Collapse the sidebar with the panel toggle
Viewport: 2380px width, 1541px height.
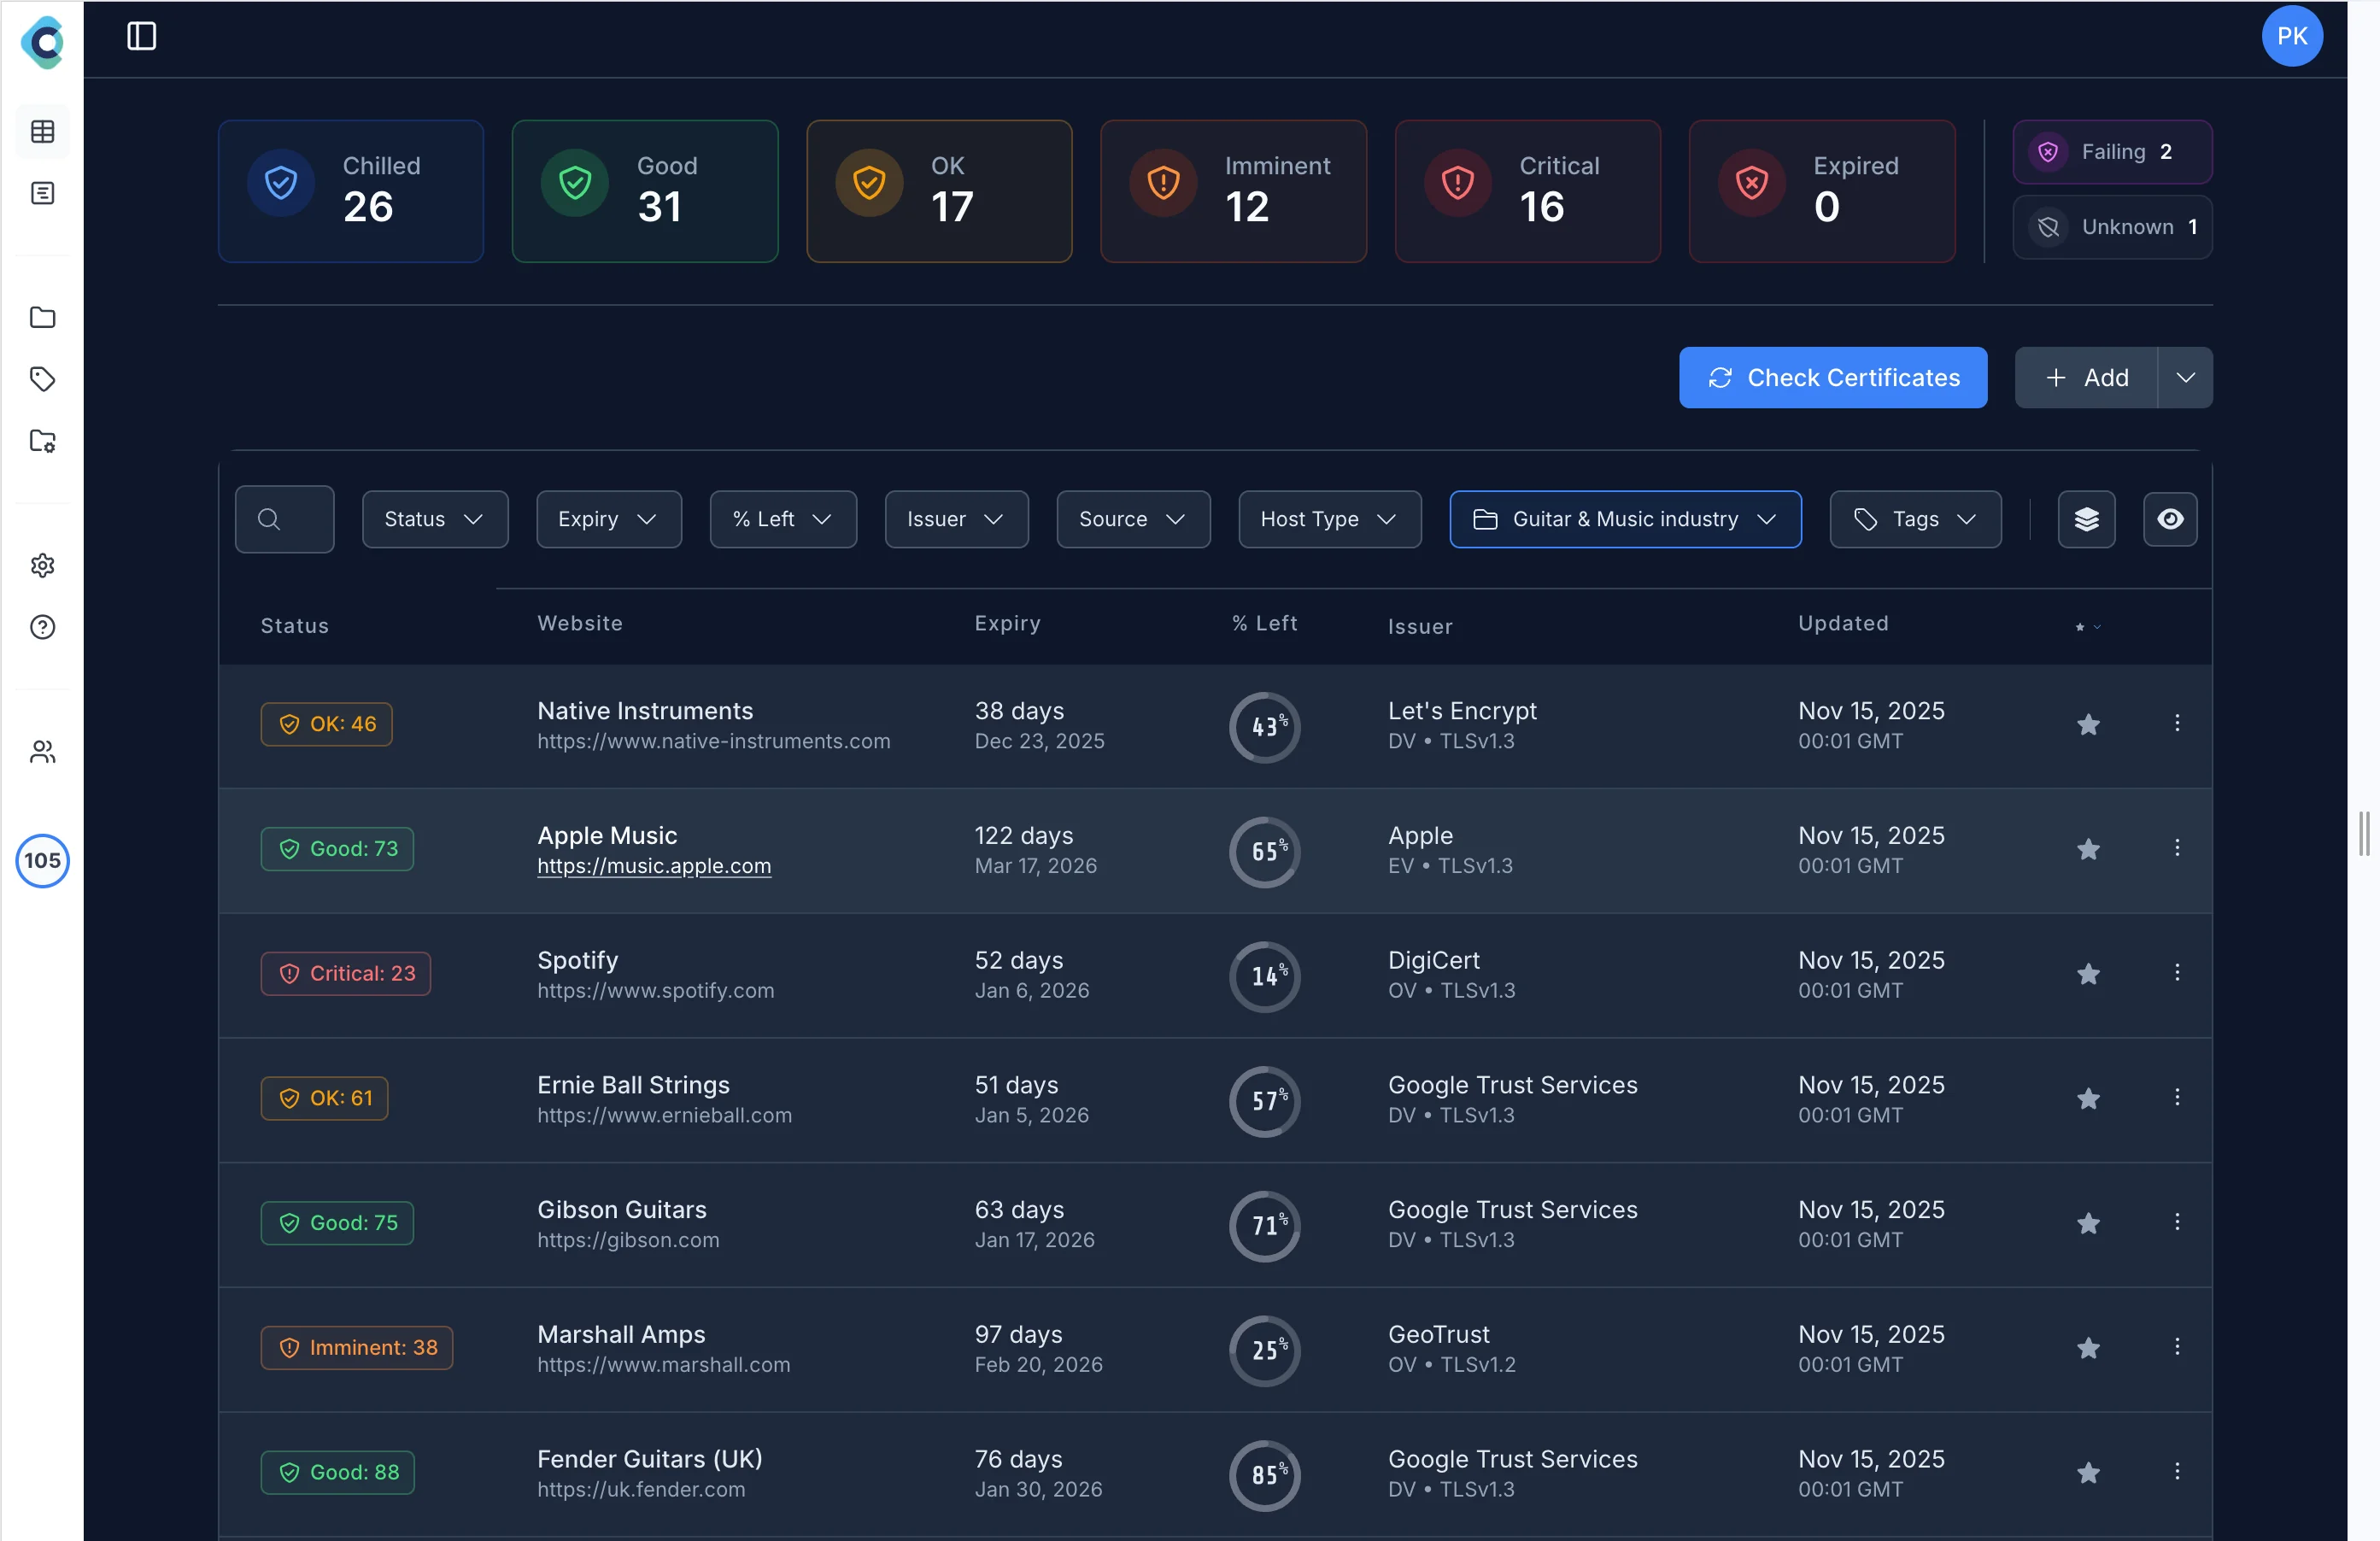[x=141, y=36]
